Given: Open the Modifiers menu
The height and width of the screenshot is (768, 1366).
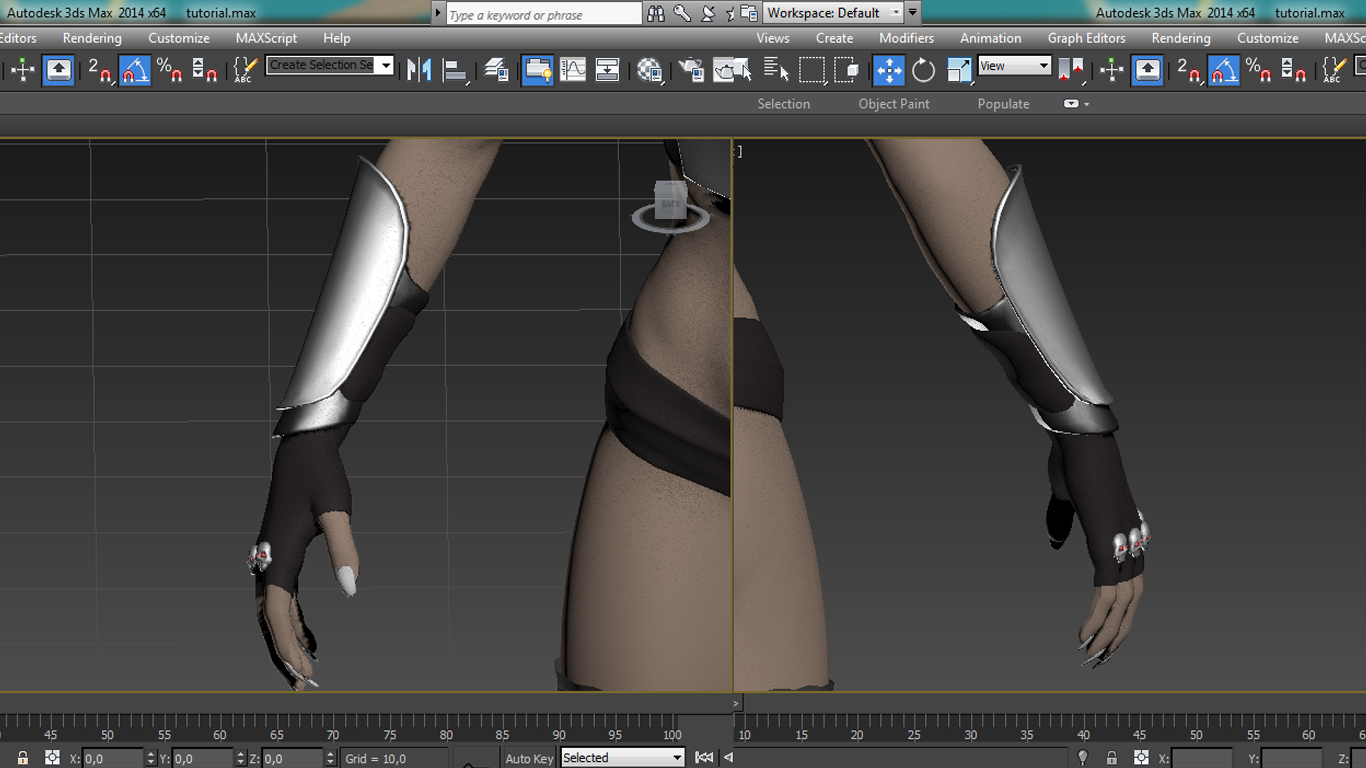Looking at the screenshot, I should pos(906,38).
